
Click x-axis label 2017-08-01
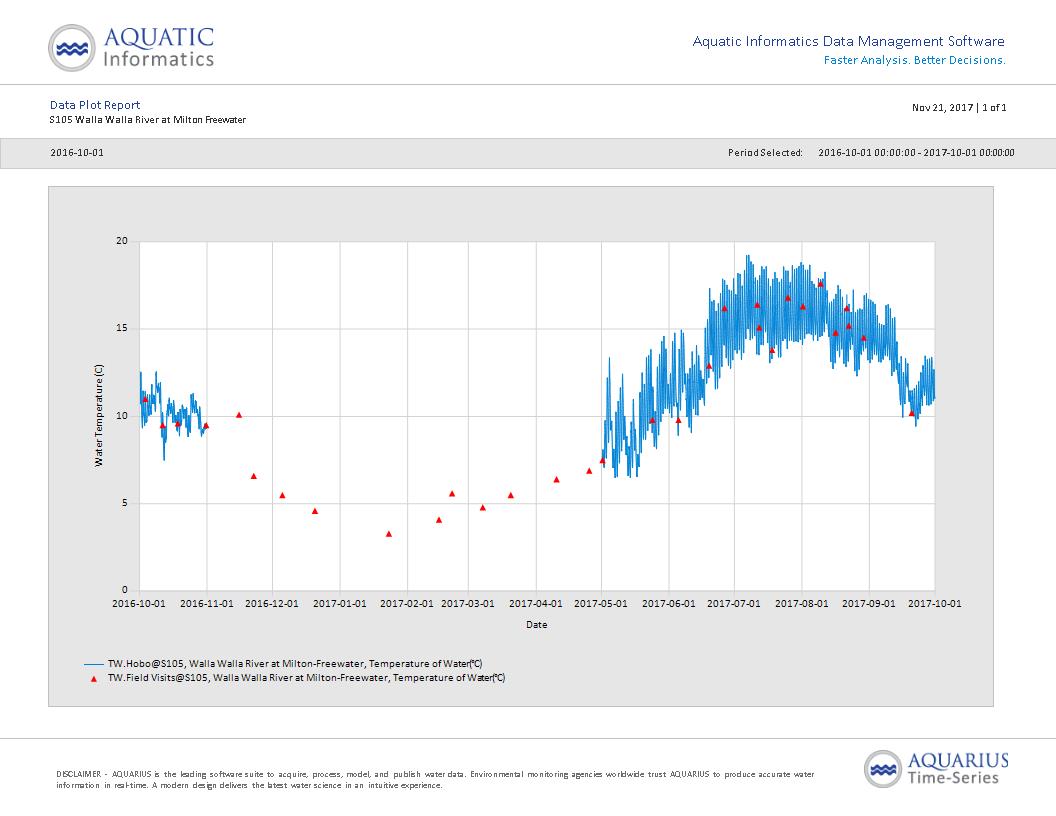point(802,603)
